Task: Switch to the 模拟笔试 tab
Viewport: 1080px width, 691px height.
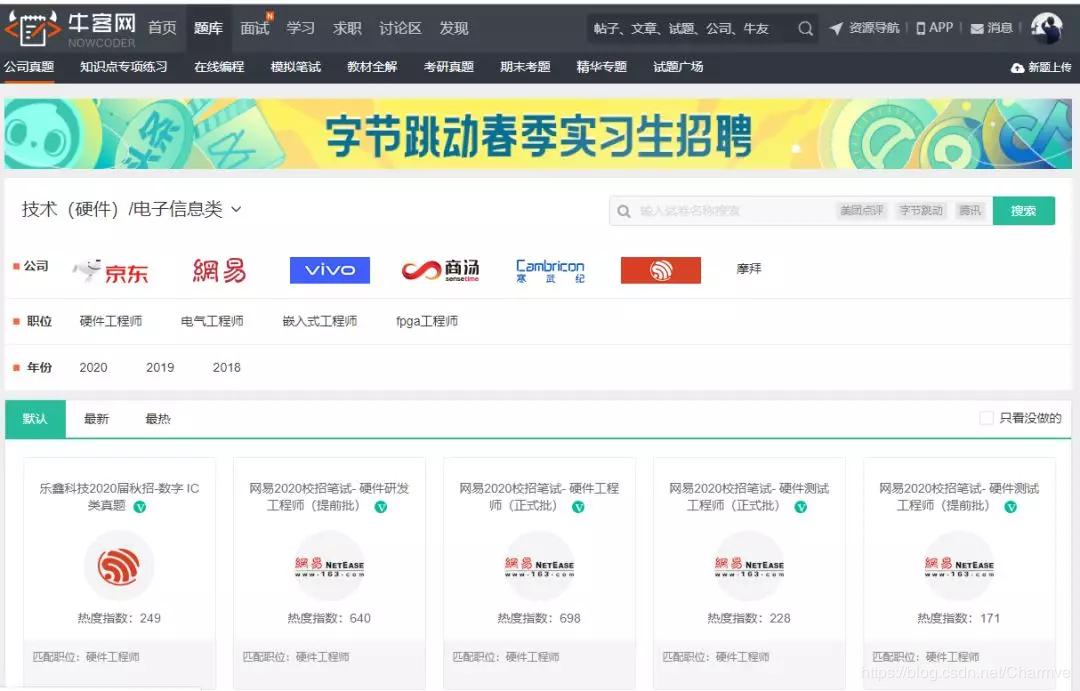Action: click(x=298, y=67)
